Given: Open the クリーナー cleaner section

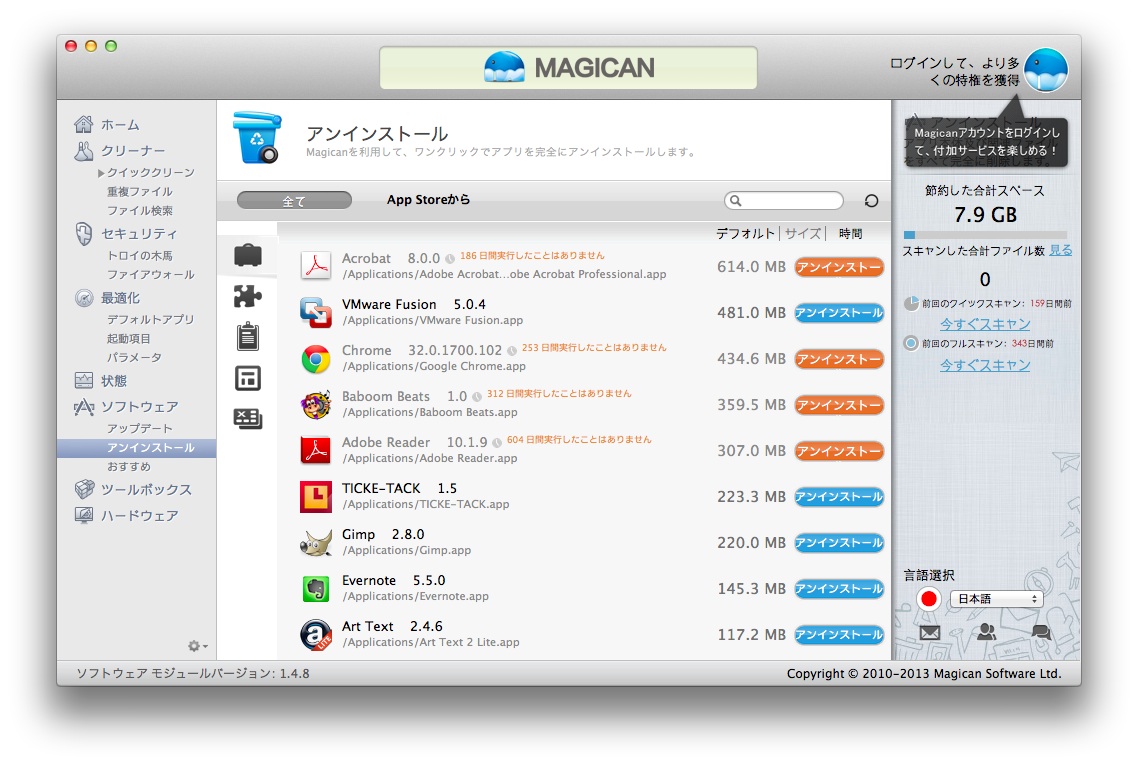Looking at the screenshot, I should (120, 151).
